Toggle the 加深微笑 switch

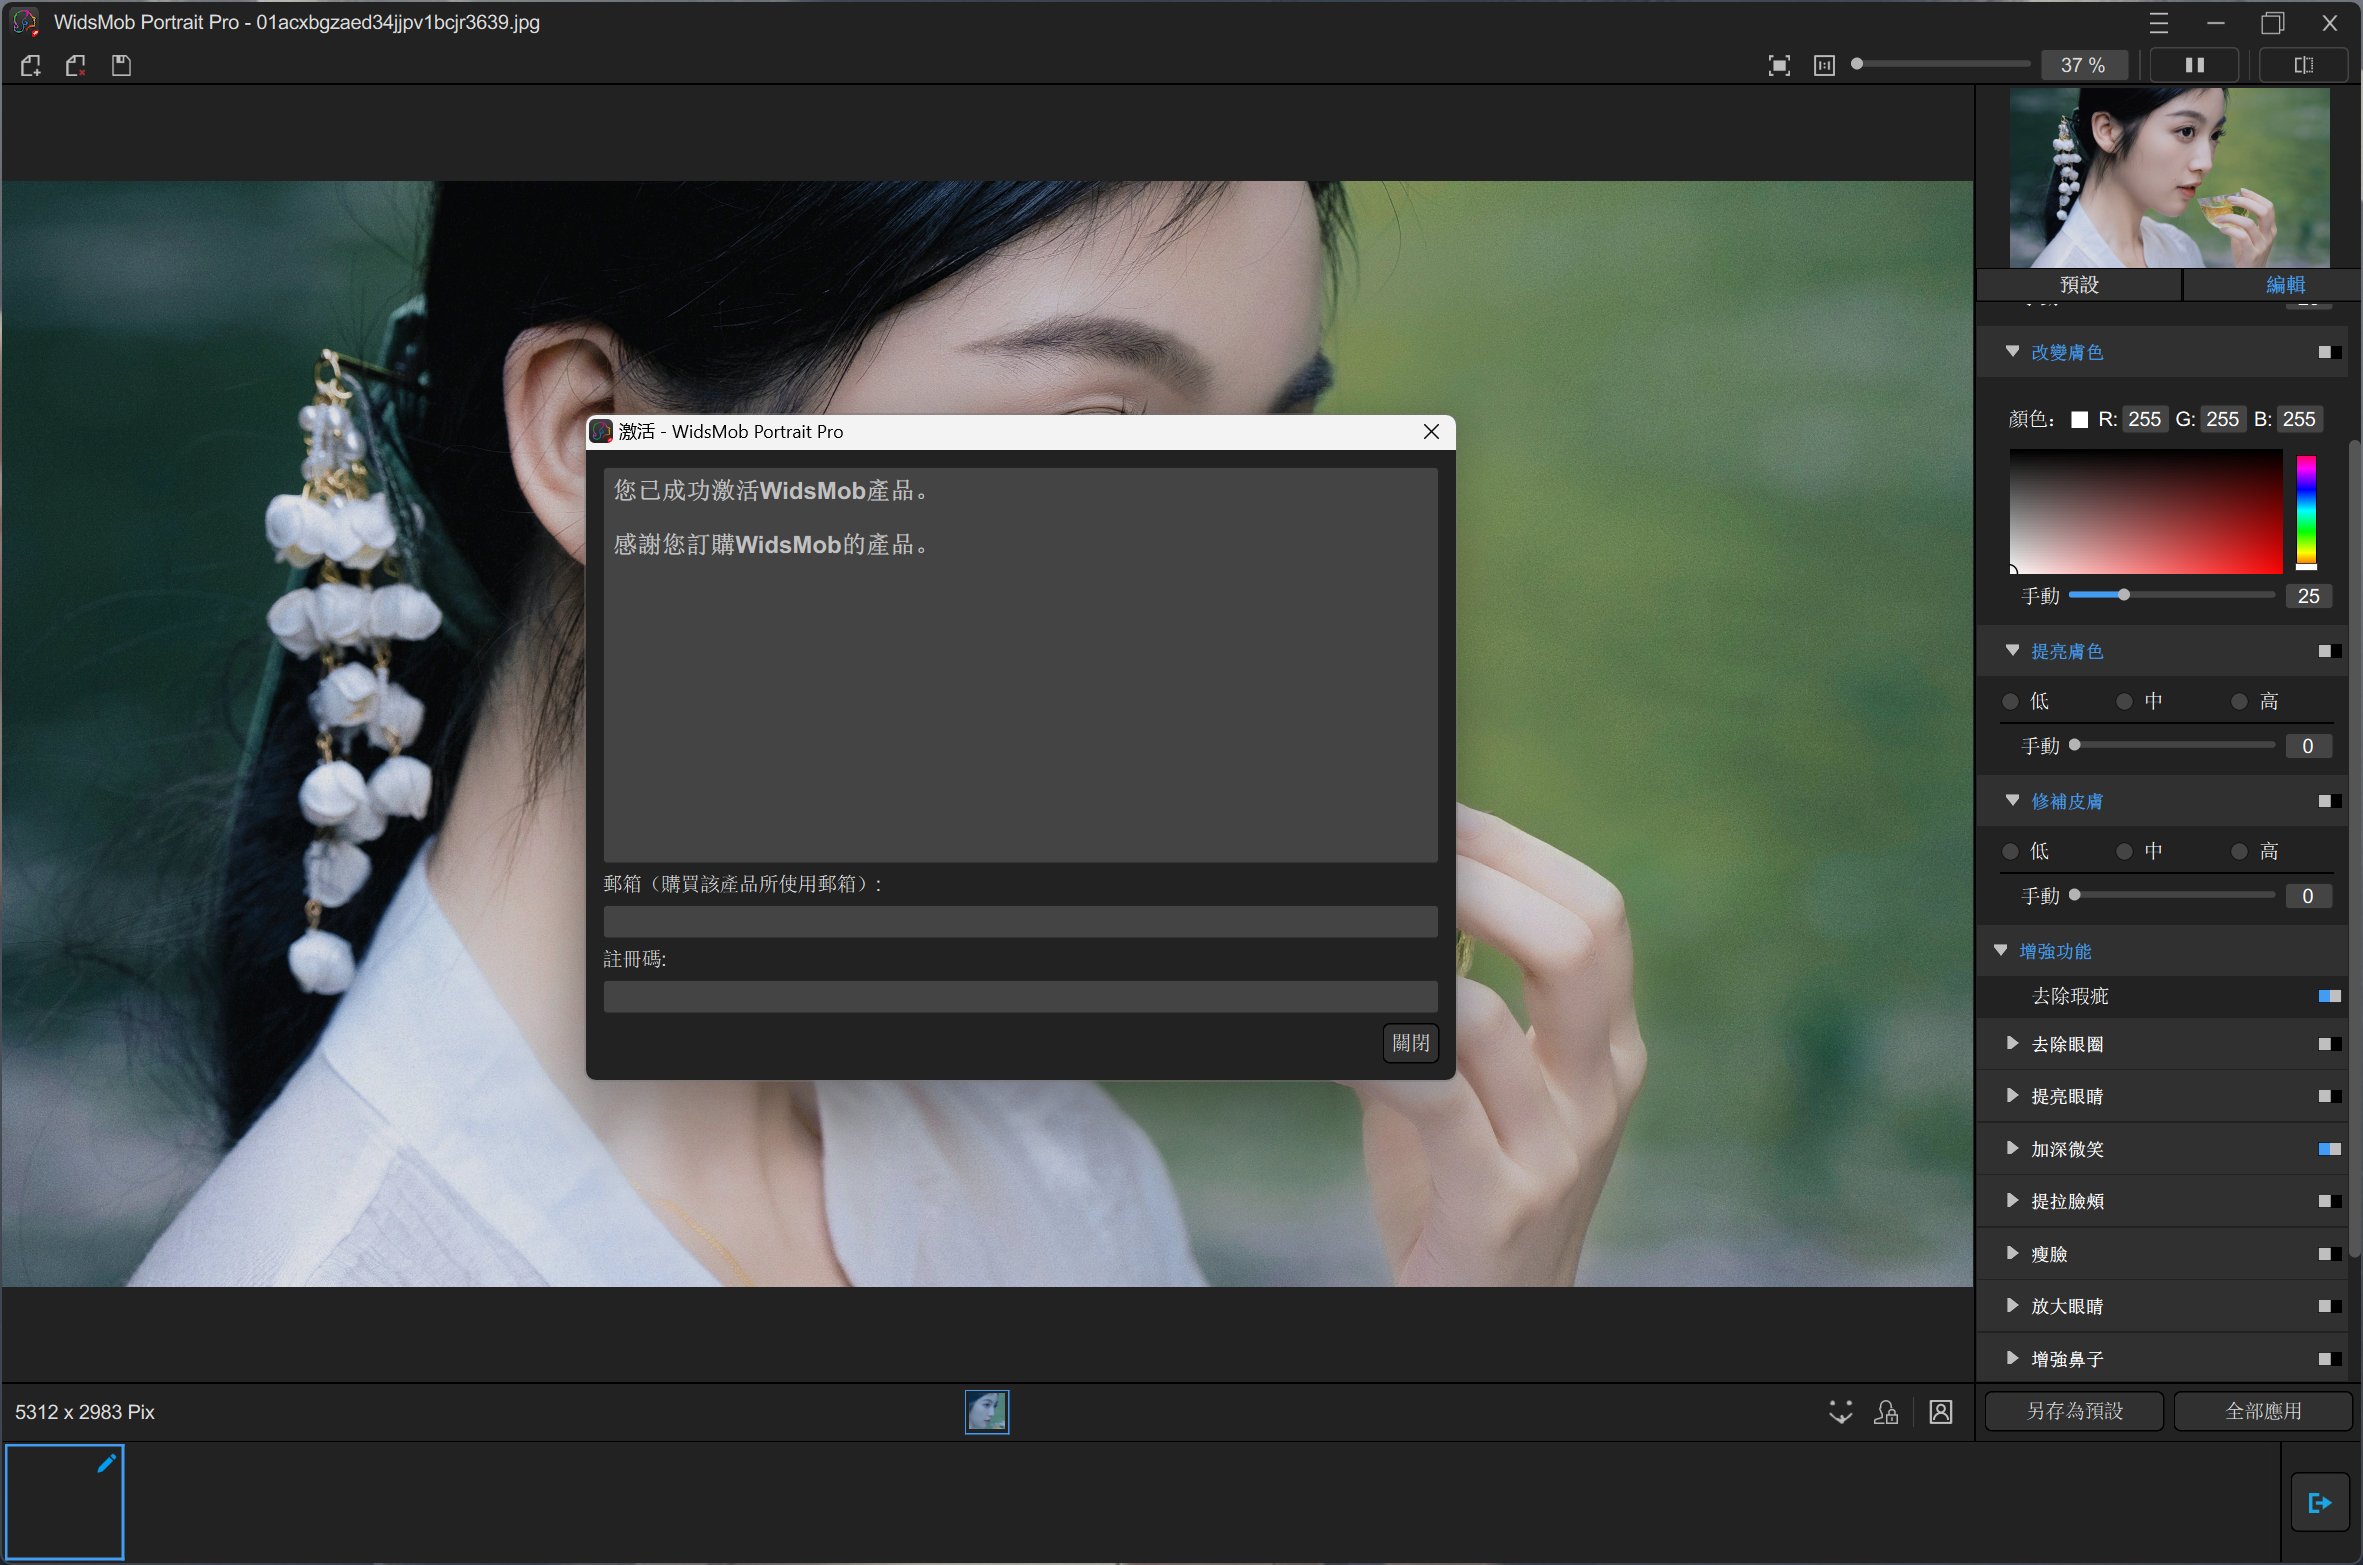[x=2330, y=1149]
